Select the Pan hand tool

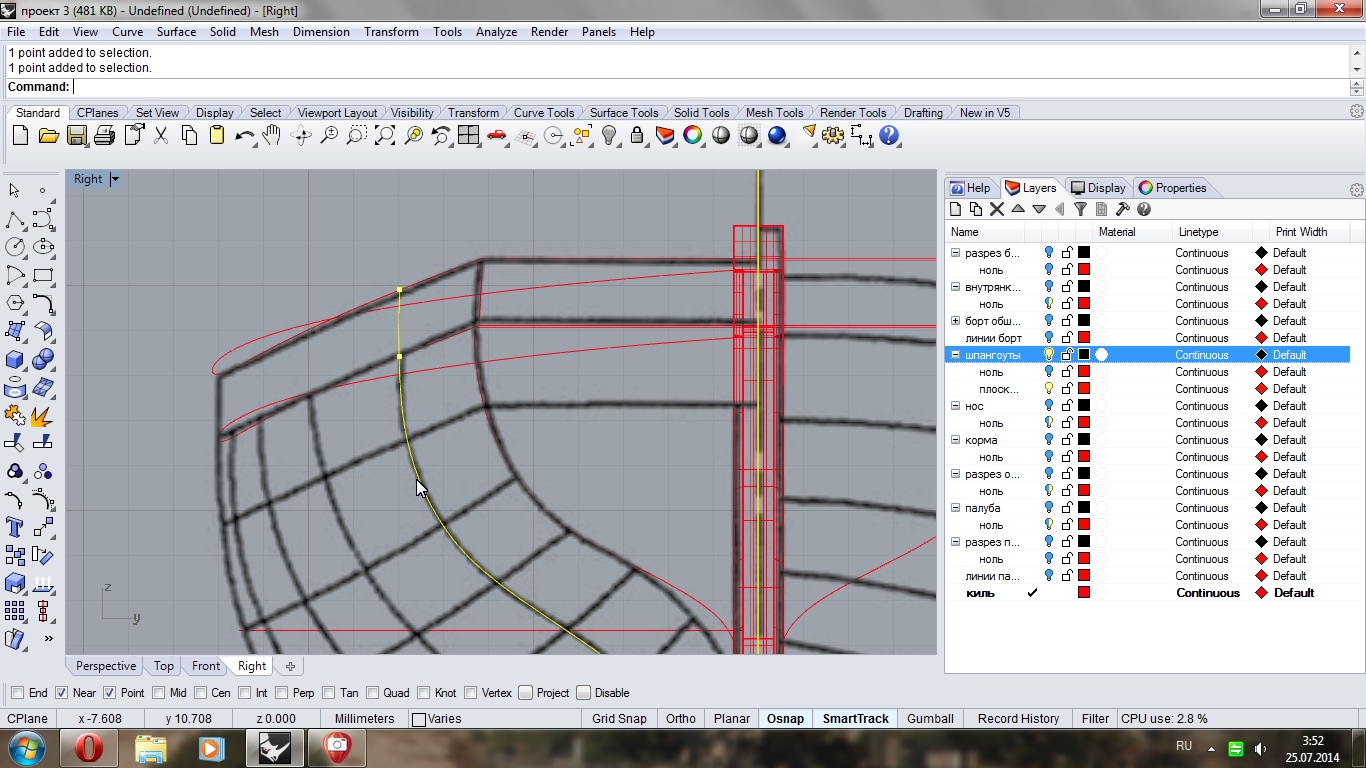click(x=272, y=136)
